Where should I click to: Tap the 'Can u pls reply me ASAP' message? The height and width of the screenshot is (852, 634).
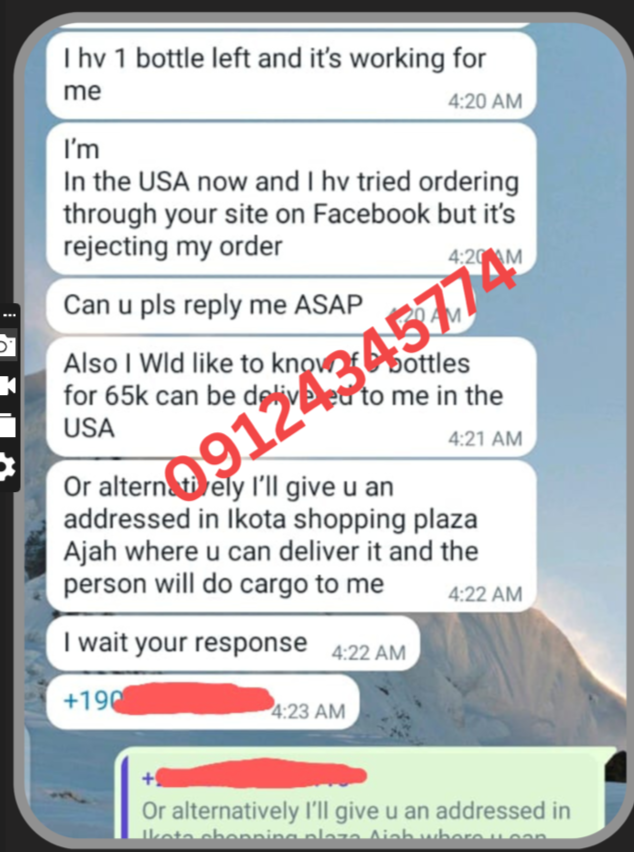pos(261,305)
